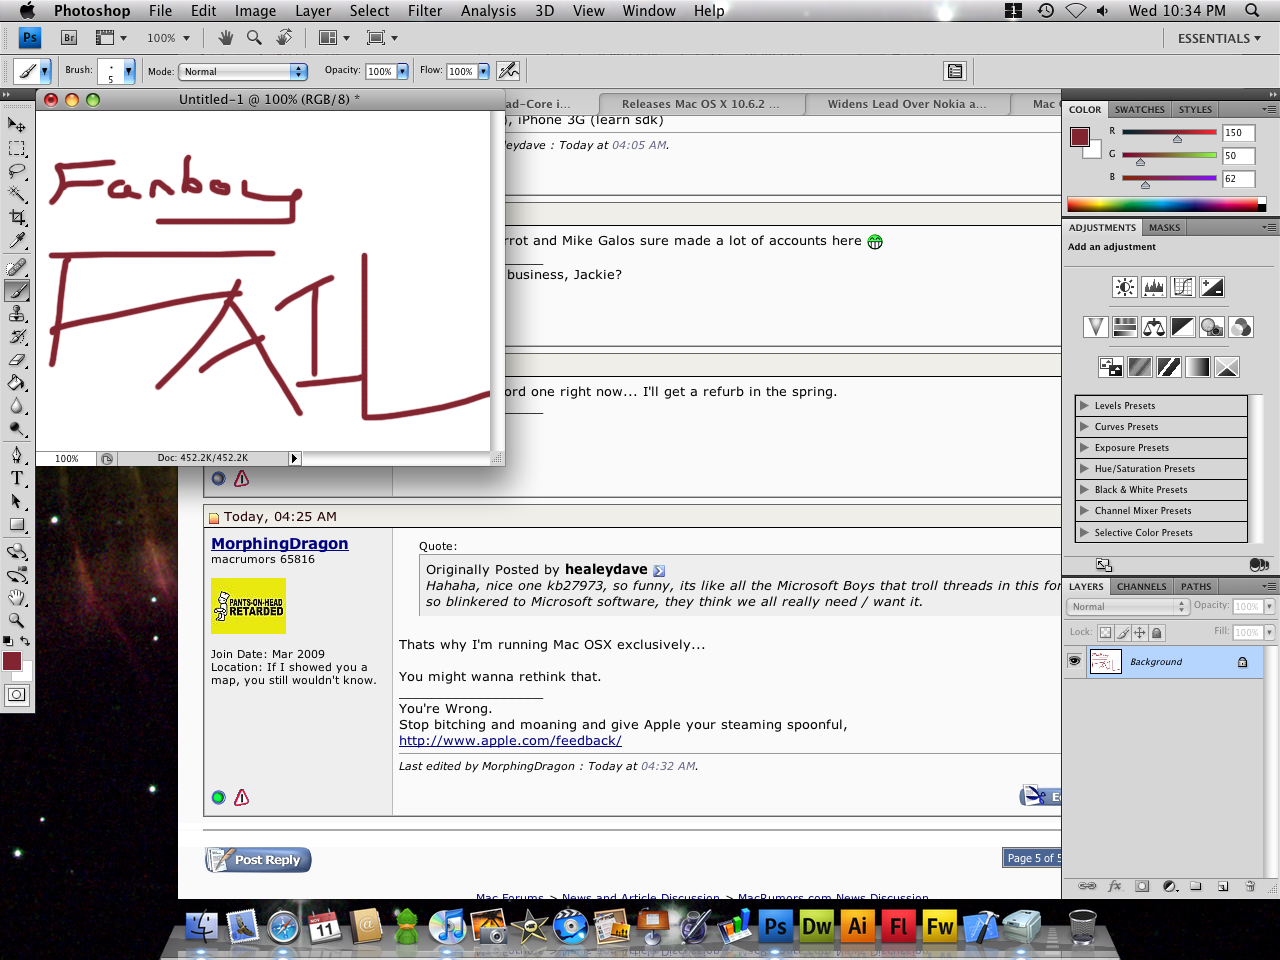
Task: Open the Flow dropdown arrow
Action: [484, 71]
